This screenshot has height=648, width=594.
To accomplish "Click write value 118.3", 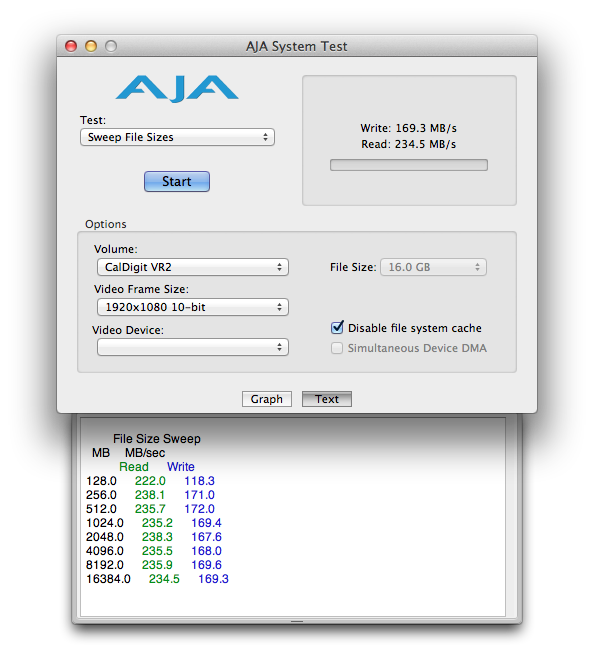I will 199,481.
